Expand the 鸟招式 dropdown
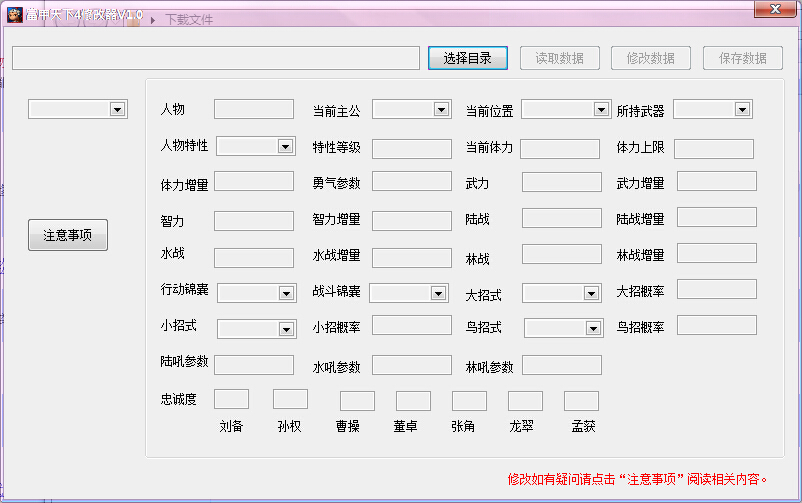Screen dimensions: 802x503 (x=563, y=328)
